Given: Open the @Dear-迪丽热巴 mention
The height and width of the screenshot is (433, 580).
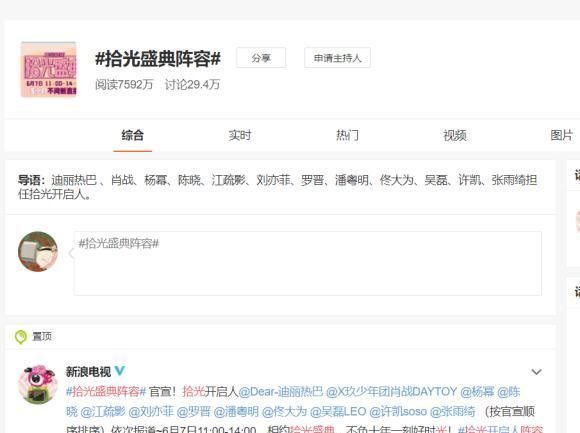Looking at the screenshot, I should (281, 392).
